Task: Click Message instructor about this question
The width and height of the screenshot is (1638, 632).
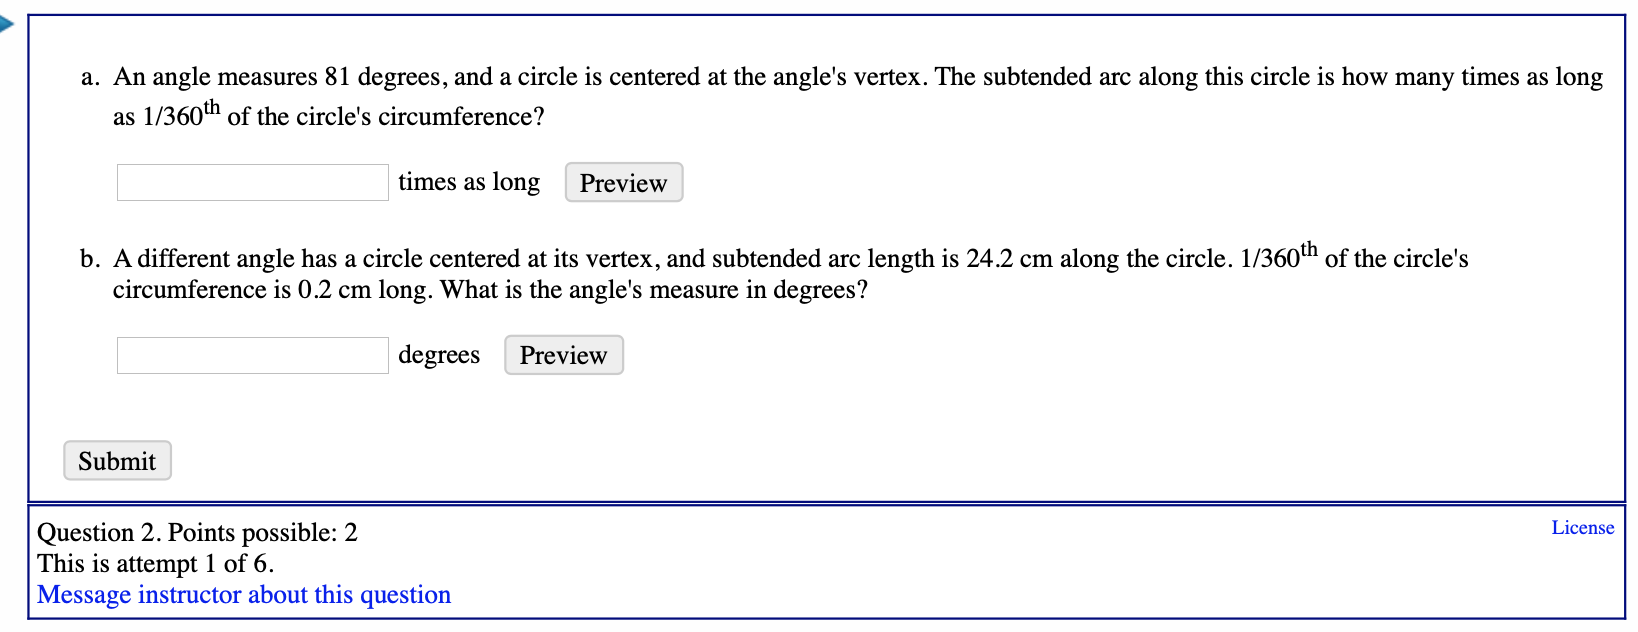Action: click(x=243, y=594)
